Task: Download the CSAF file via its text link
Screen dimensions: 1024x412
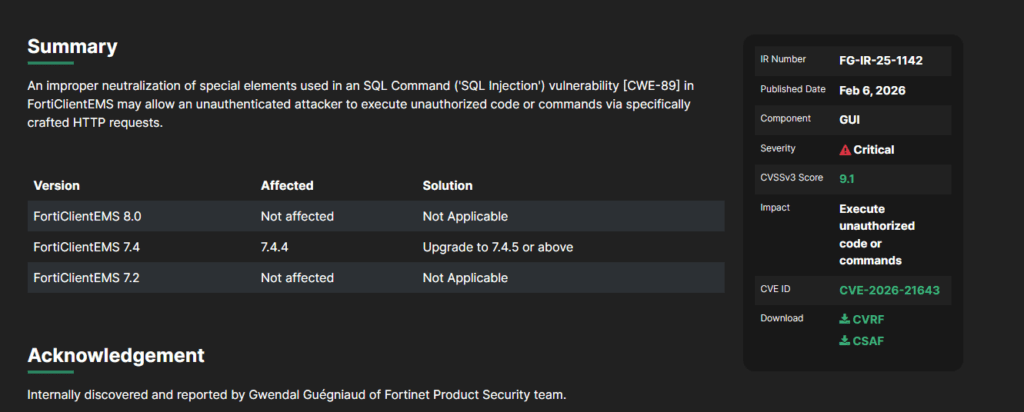Action: [868, 341]
